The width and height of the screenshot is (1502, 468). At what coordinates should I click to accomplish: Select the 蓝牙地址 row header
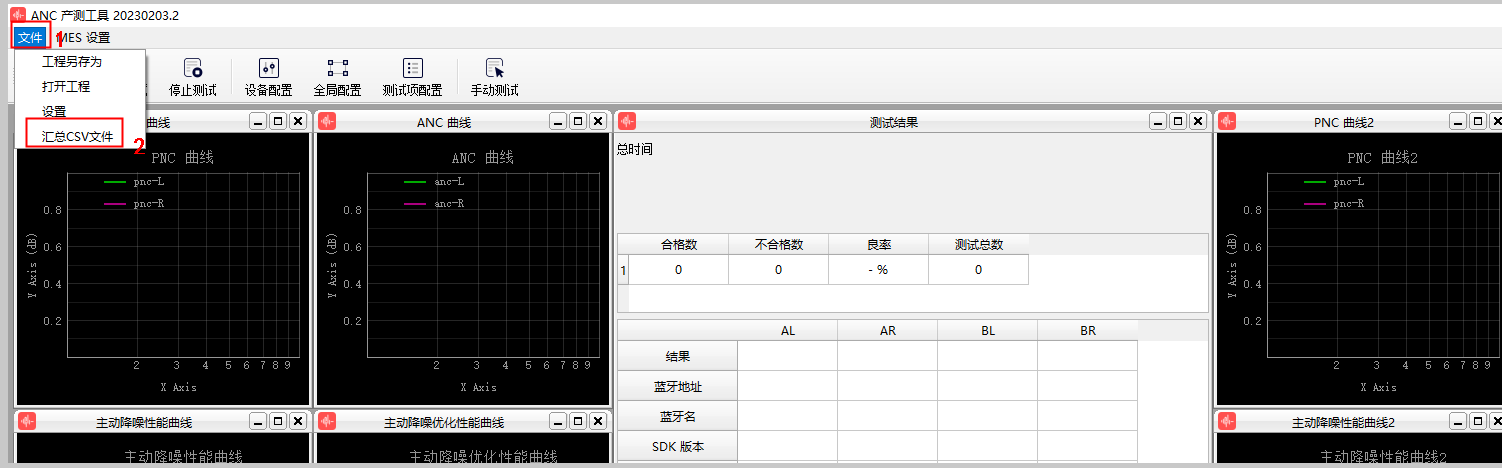(678, 386)
